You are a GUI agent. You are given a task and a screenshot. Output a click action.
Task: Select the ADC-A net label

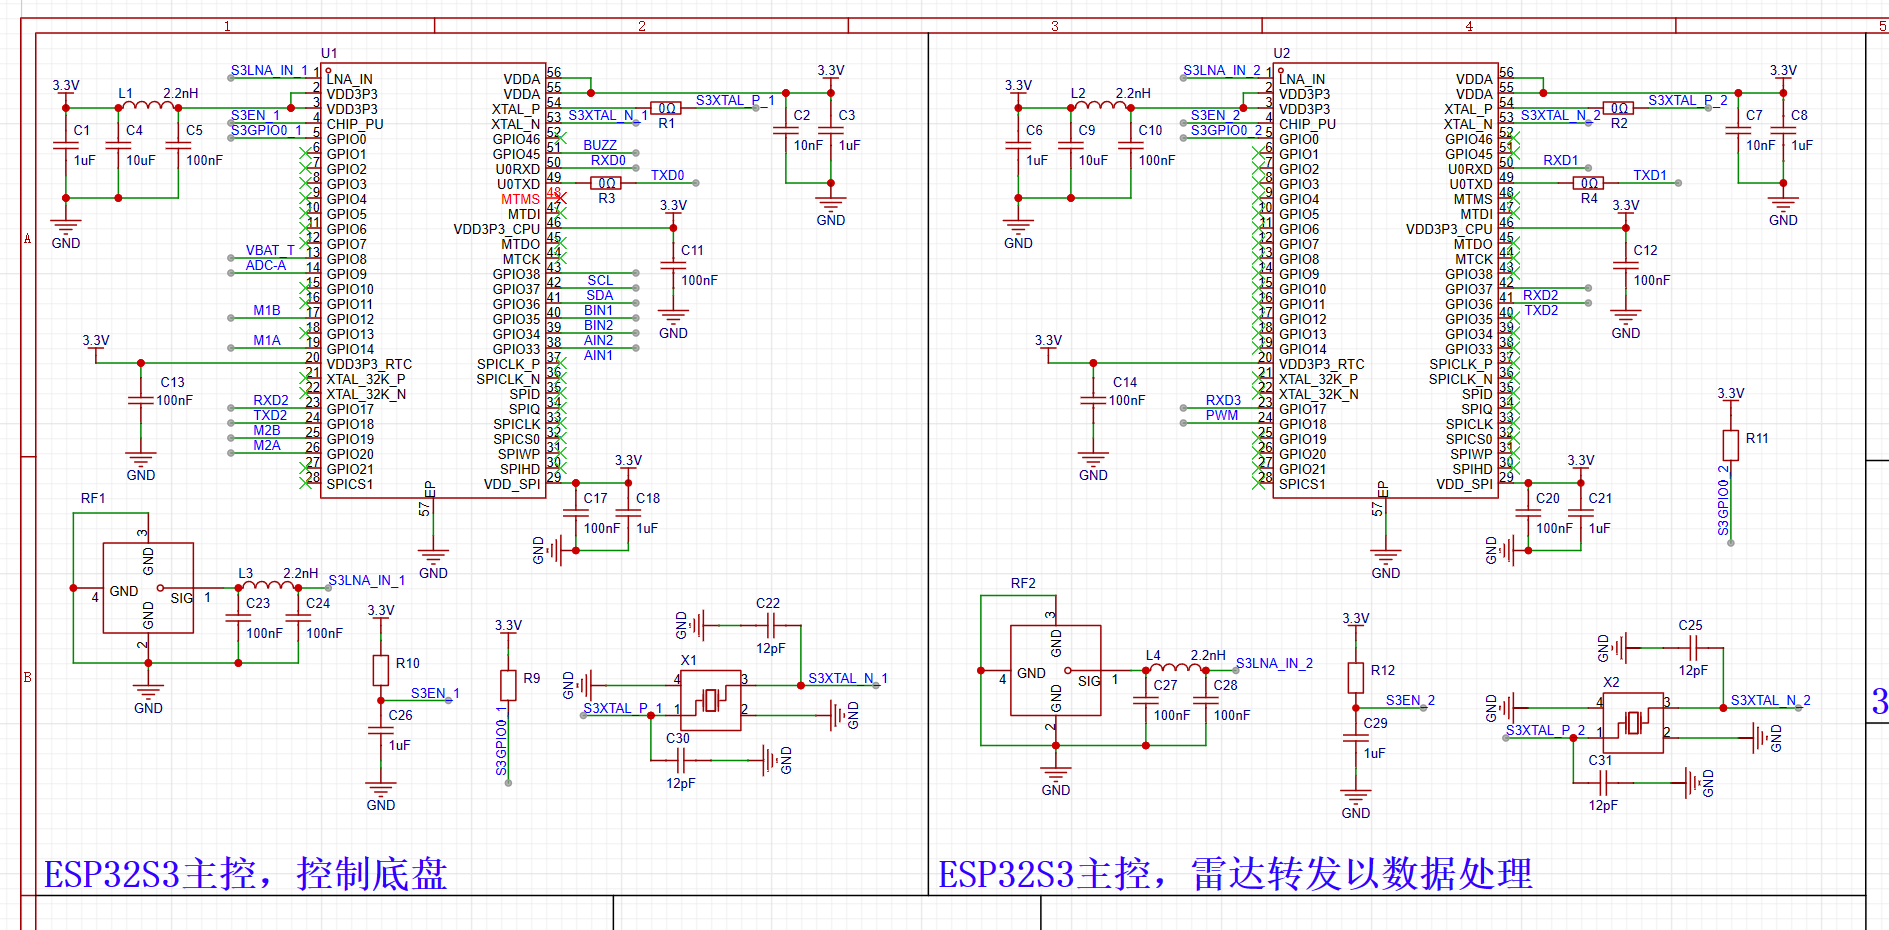[x=266, y=265]
